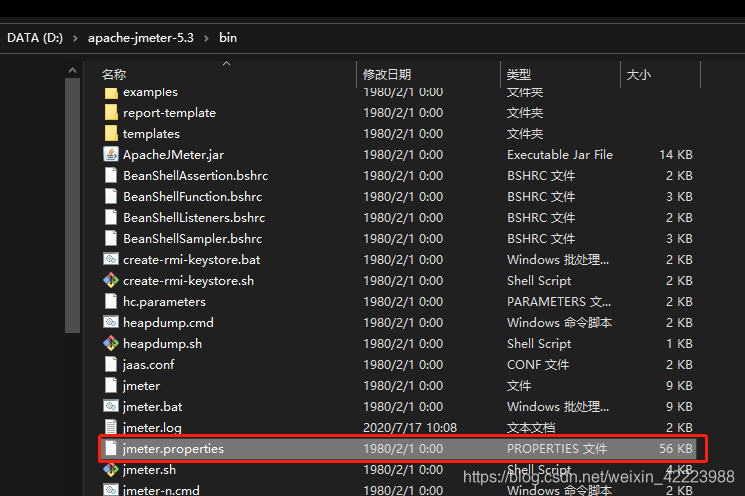
Task: Select the jmeter.log file name
Action: click(x=152, y=428)
